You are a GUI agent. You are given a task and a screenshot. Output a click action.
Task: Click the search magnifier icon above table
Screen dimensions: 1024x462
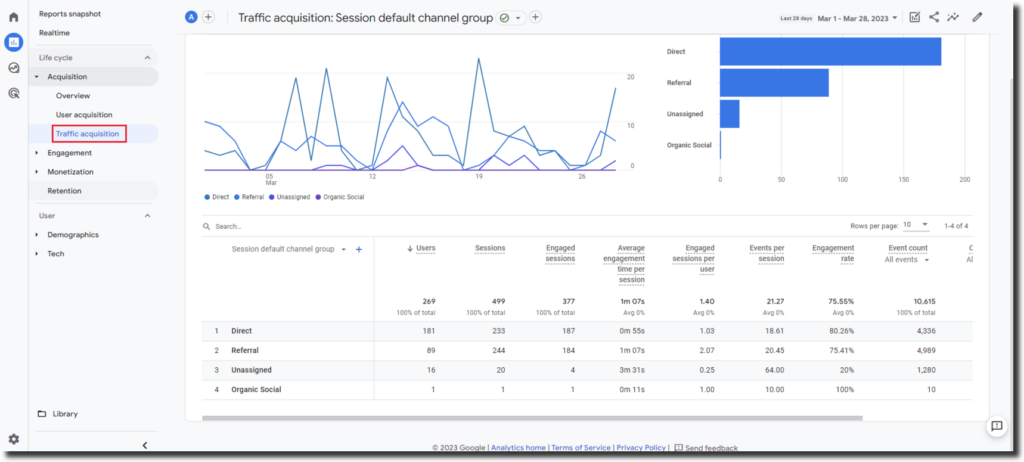[x=207, y=227]
